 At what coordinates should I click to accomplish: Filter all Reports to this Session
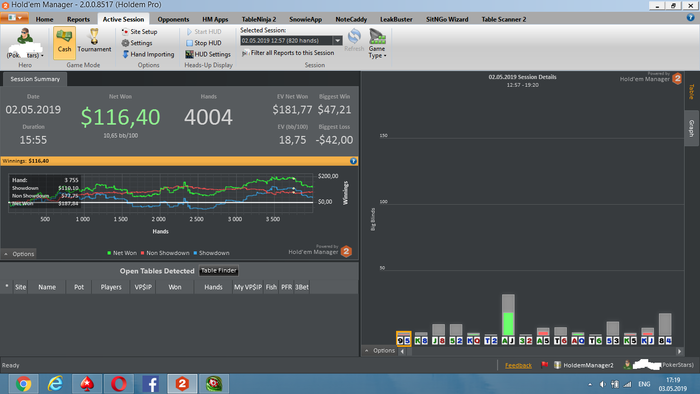coord(288,53)
